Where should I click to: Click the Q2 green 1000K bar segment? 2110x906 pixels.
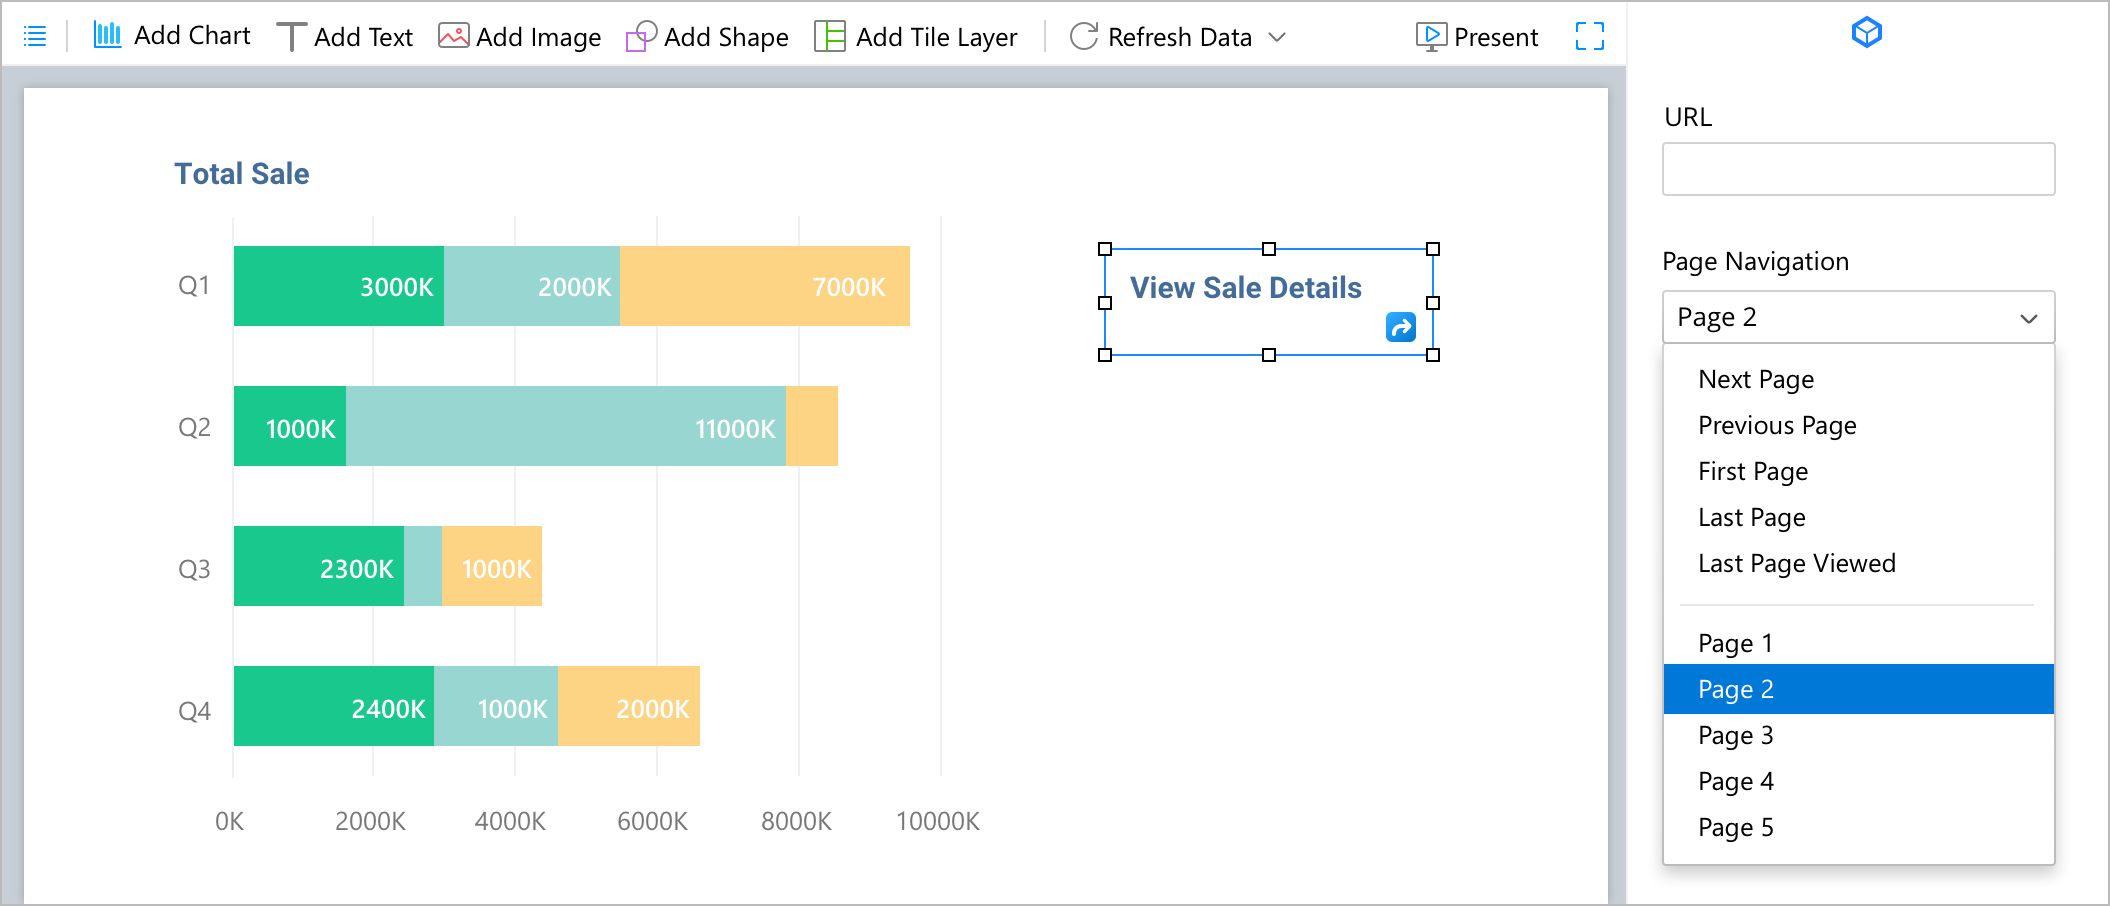point(290,426)
